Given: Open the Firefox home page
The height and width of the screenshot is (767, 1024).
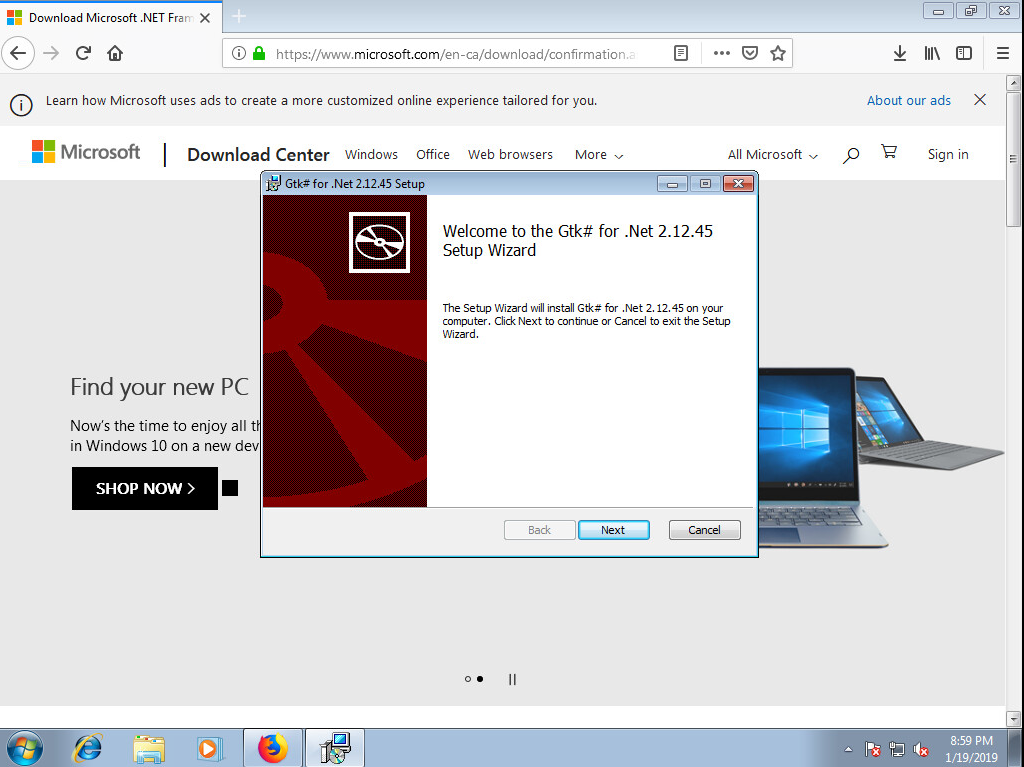Looking at the screenshot, I should coord(115,54).
